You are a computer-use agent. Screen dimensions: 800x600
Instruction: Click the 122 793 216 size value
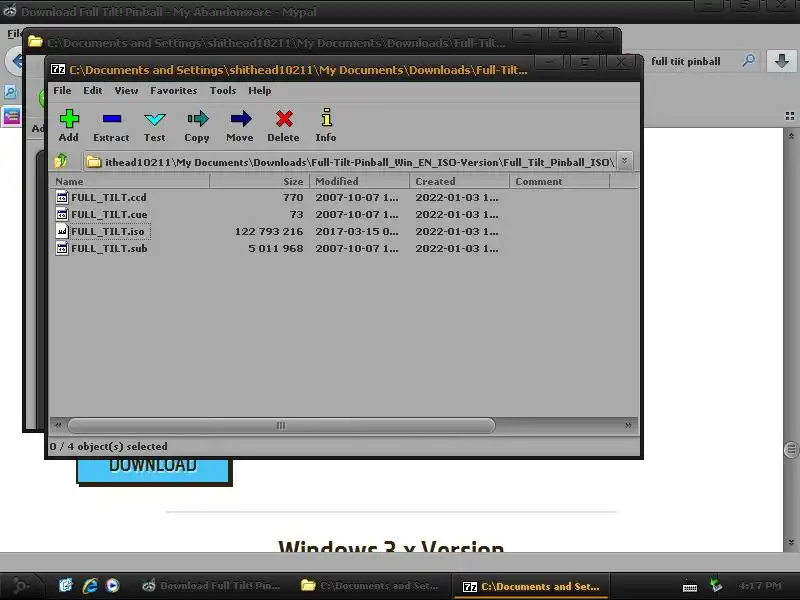[x=269, y=231]
